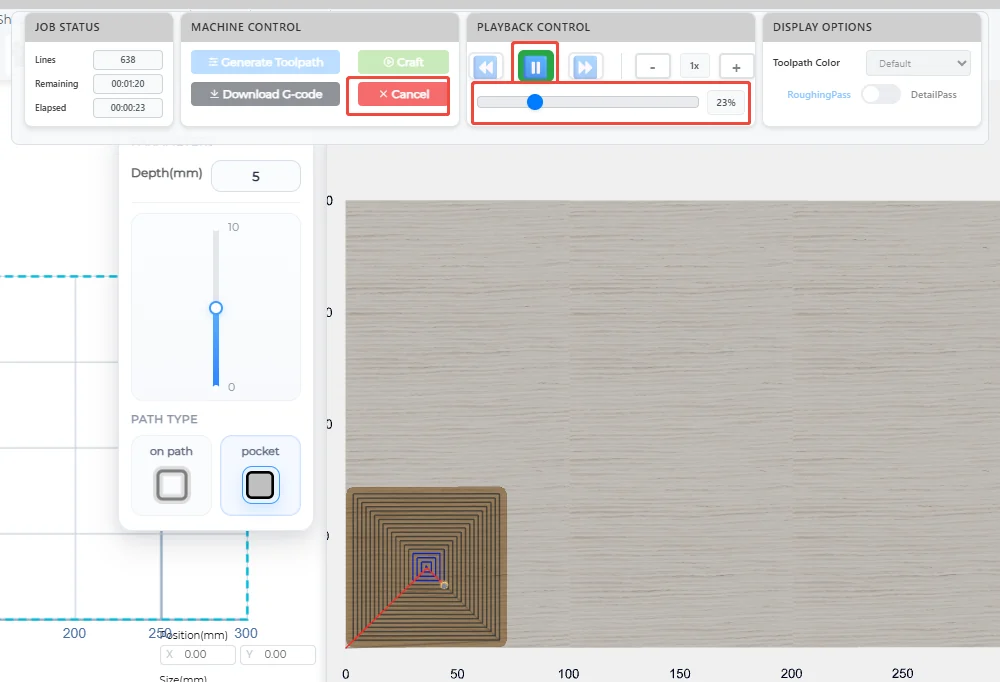Screen dimensions: 1000x682
Task: Click the Elapsed time field
Action: pos(128,108)
